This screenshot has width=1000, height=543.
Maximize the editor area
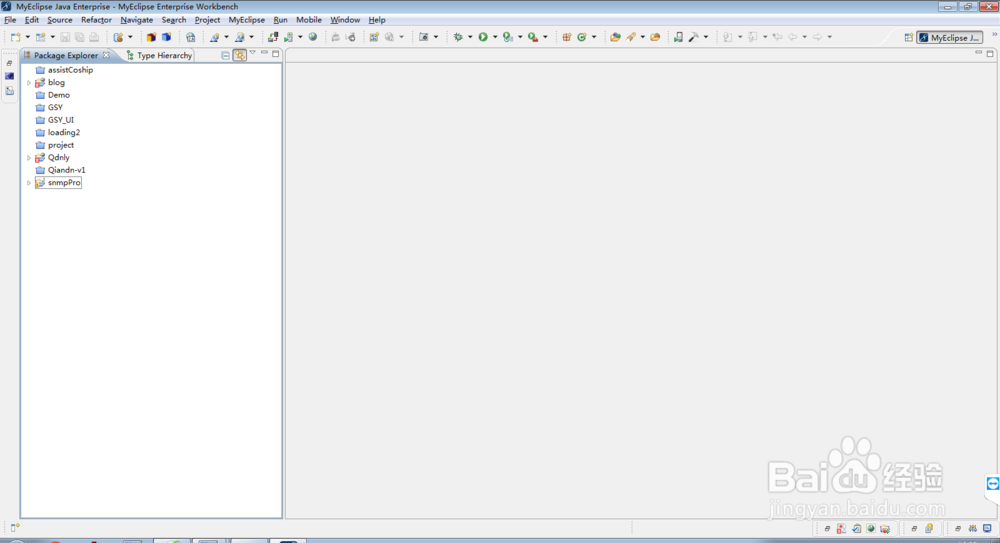click(x=990, y=54)
